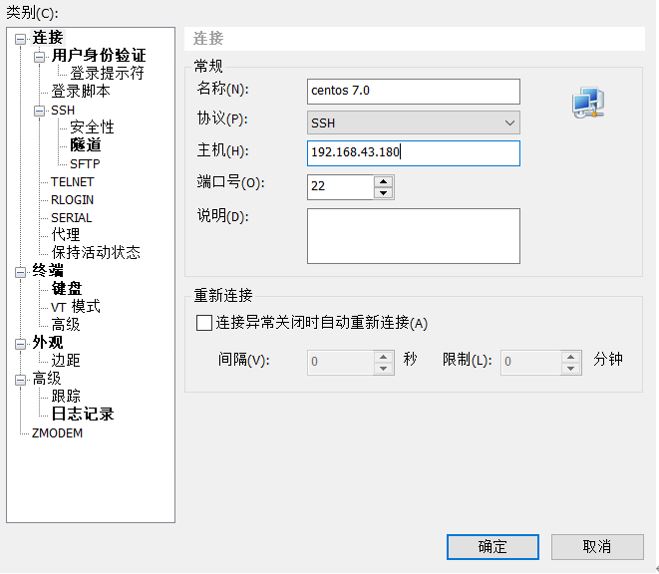659x574 pixels.
Task: Click the 取消 button
Action: [597, 547]
